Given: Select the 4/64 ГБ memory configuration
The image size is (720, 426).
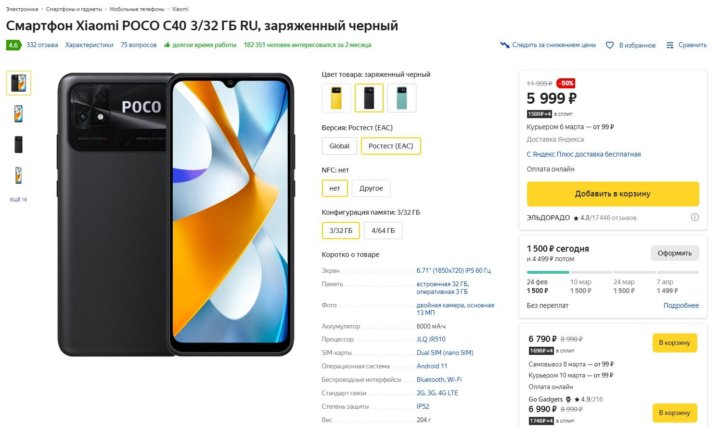Looking at the screenshot, I should [x=383, y=230].
